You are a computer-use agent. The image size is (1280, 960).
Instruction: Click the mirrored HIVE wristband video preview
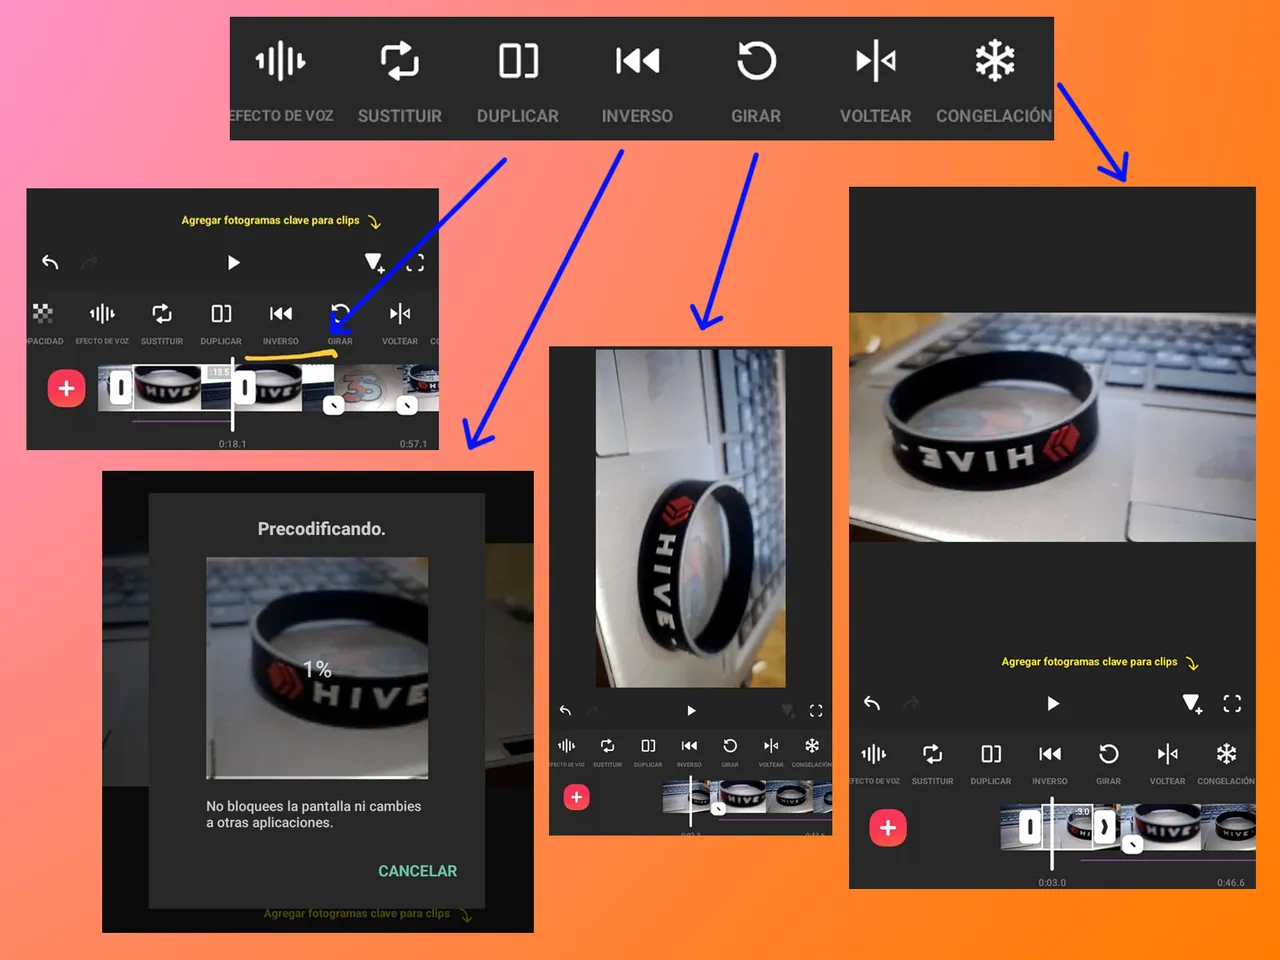1052,427
